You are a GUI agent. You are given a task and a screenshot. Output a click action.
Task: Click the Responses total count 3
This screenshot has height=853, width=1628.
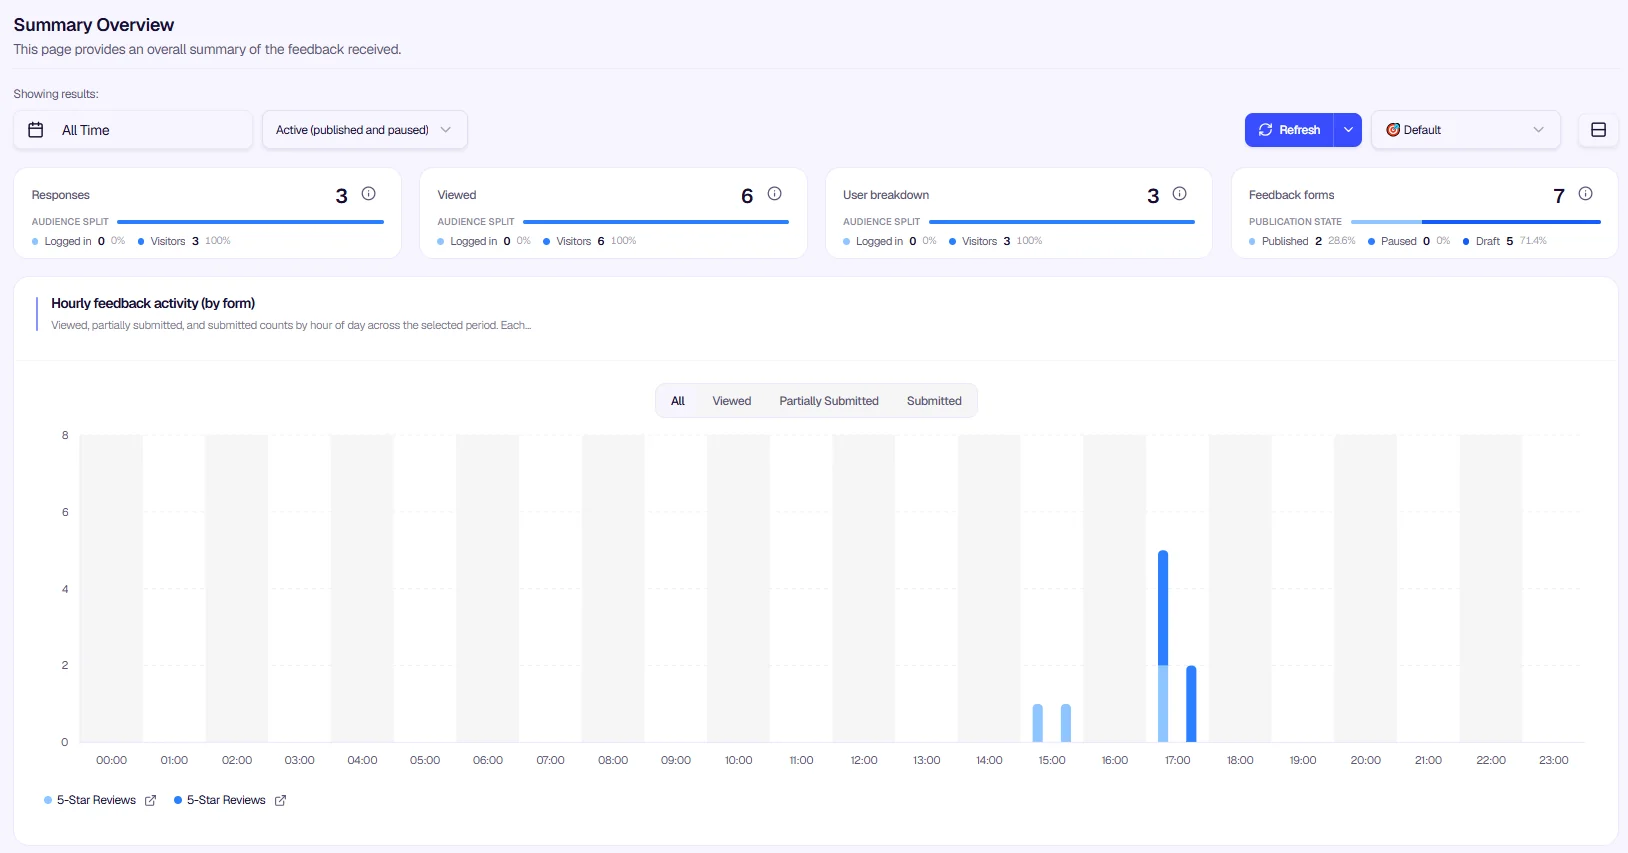click(342, 196)
